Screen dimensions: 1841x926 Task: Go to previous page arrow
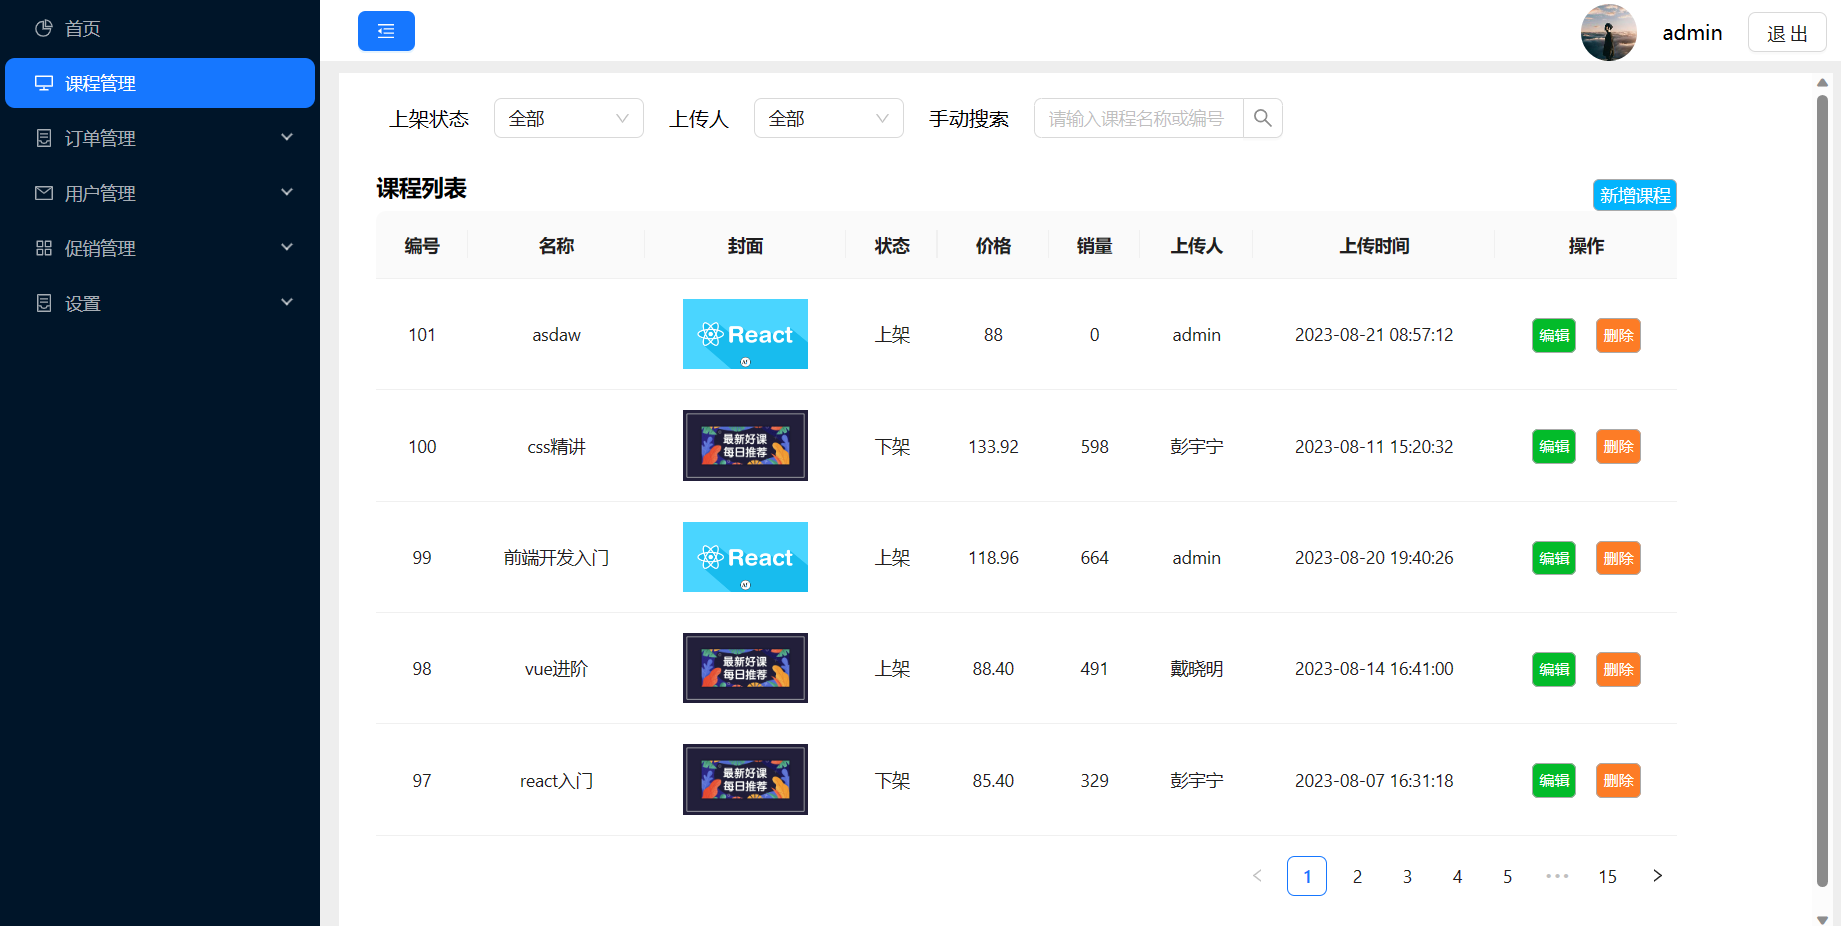pos(1257,876)
